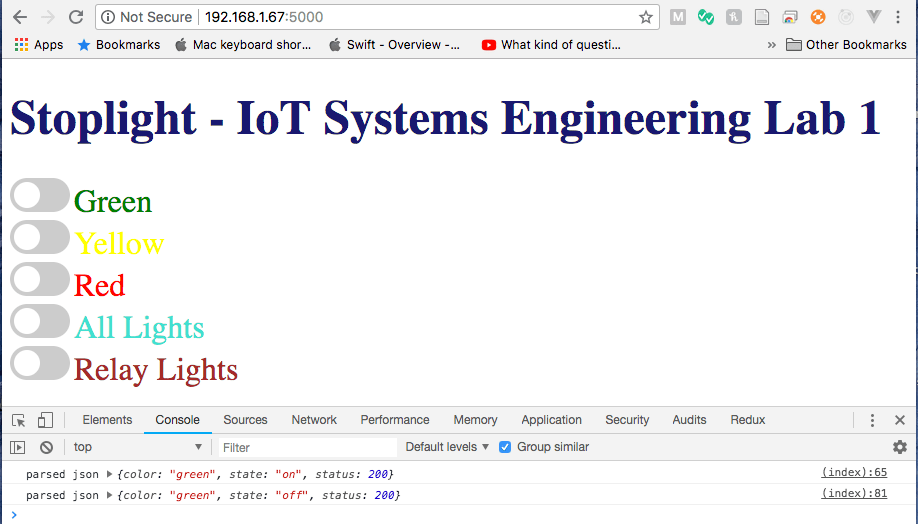Viewport: 918px width, 524px height.
Task: Click the Not Secure site info icon
Action: coord(108,17)
